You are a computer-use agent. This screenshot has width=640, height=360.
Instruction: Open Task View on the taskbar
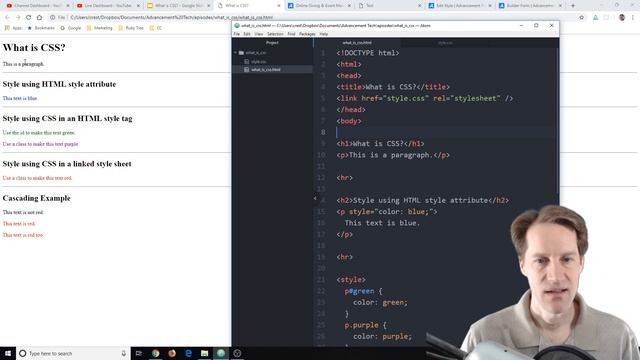[139, 353]
